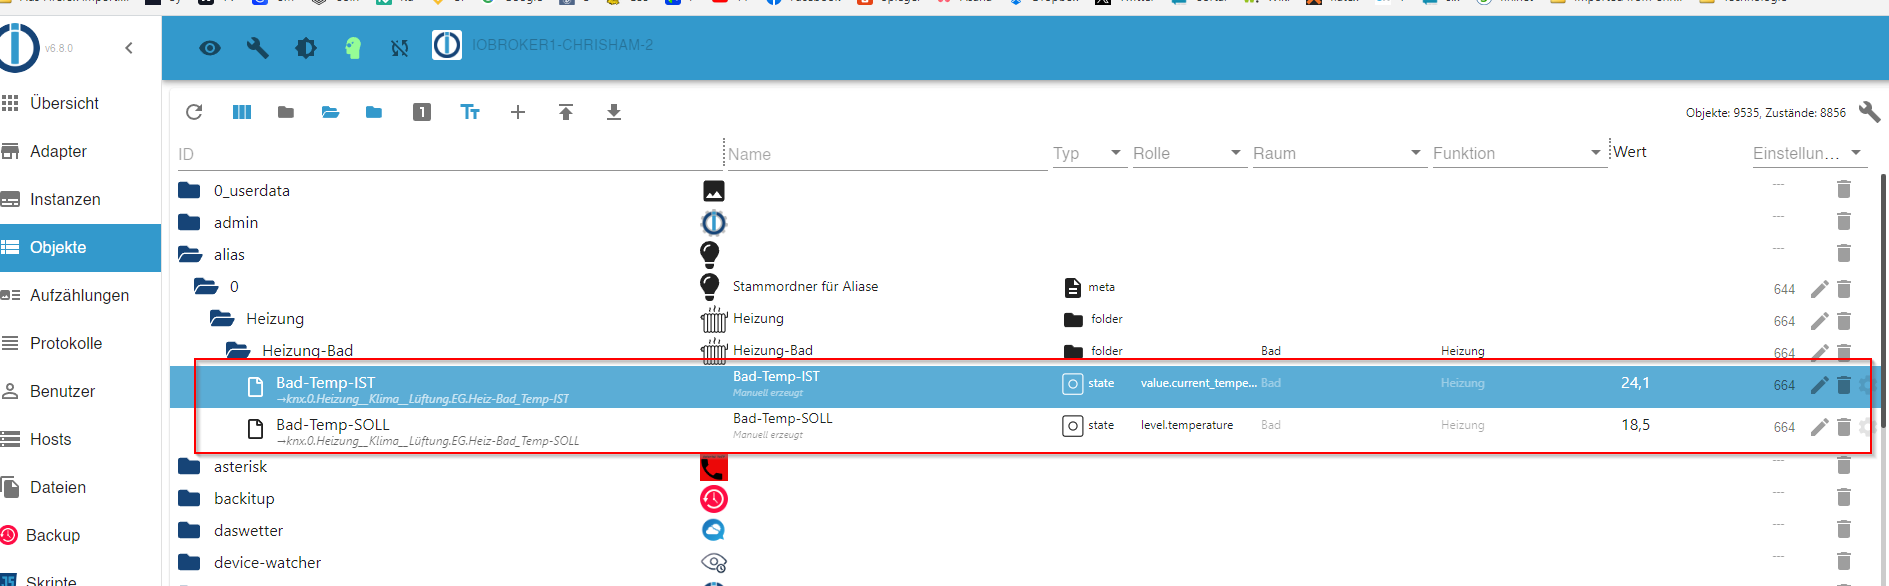Select the Bad-Temp-IST state row
Image resolution: width=1889 pixels, height=586 pixels.
tap(1025, 386)
